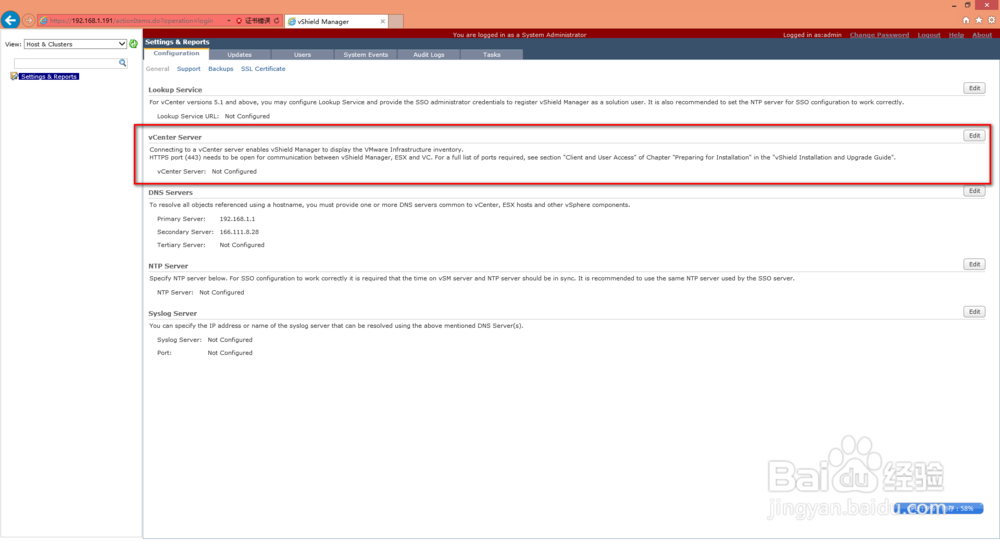Click the Settings & Reports panel title
The height and width of the screenshot is (542, 1000).
[177, 42]
